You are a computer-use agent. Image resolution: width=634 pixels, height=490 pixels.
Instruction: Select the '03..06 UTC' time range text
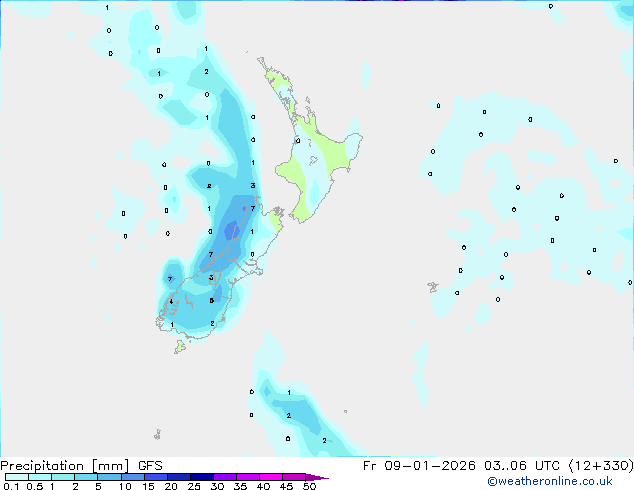pyautogui.click(x=522, y=466)
